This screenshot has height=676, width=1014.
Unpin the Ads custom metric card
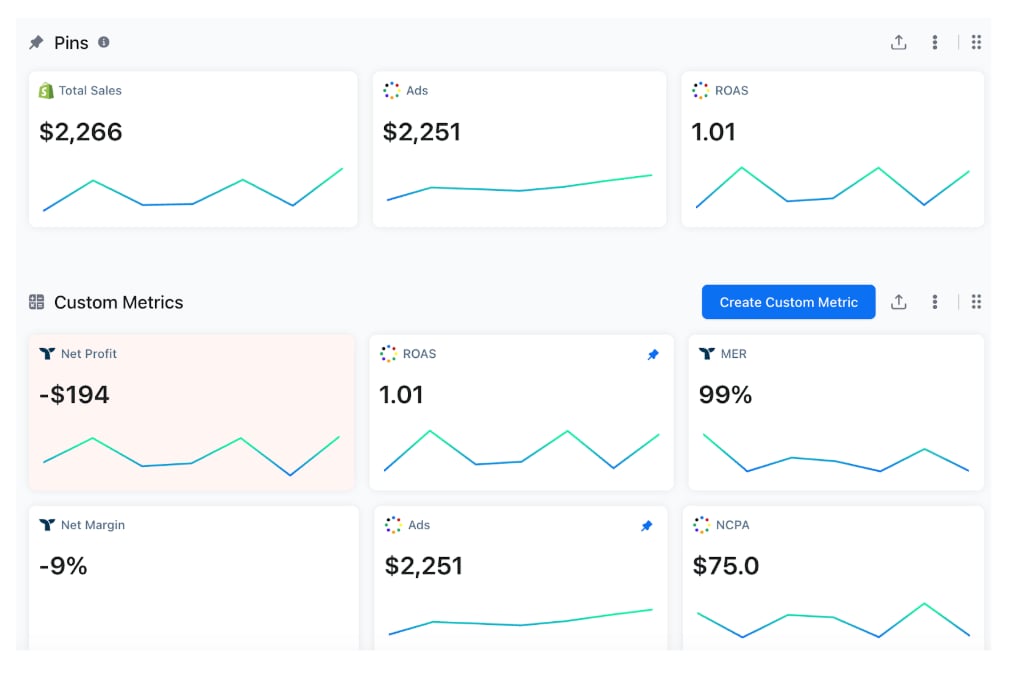click(646, 526)
